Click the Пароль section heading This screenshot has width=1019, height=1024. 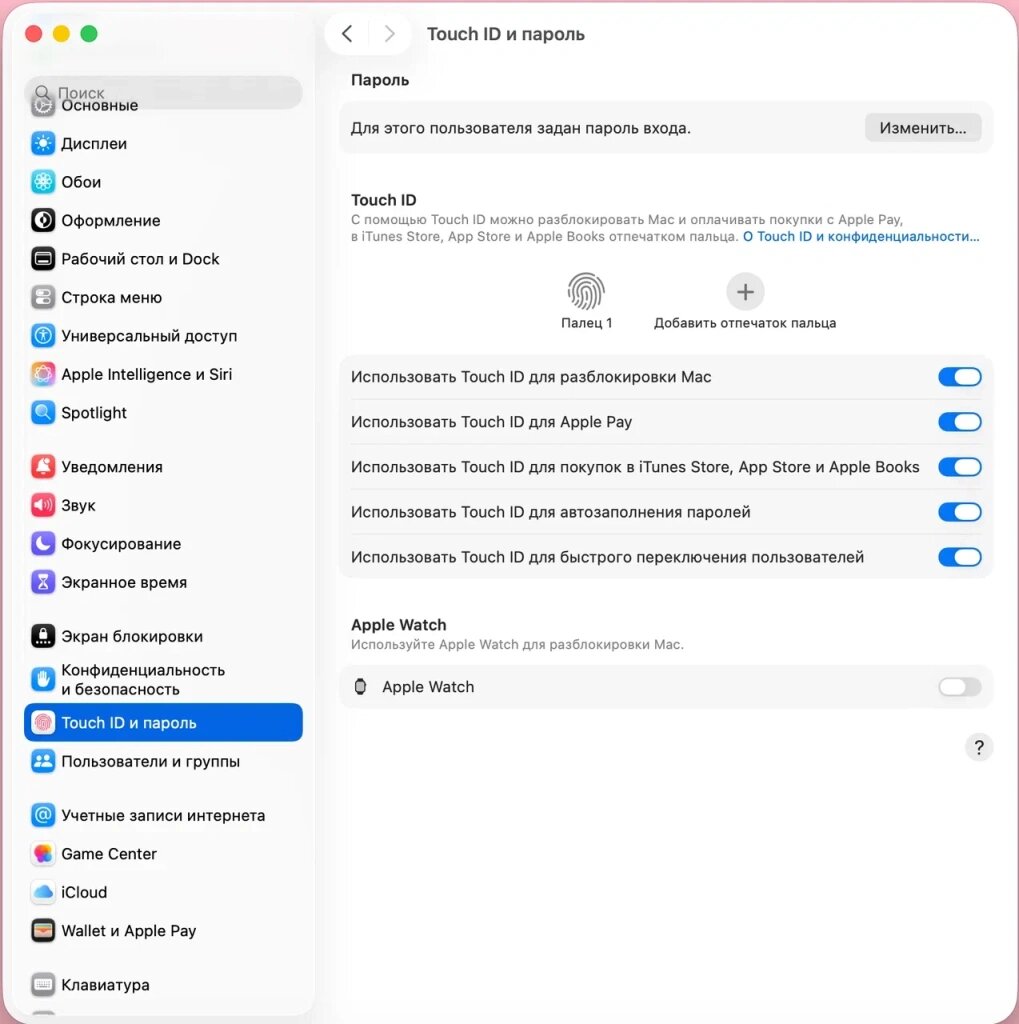[x=380, y=80]
